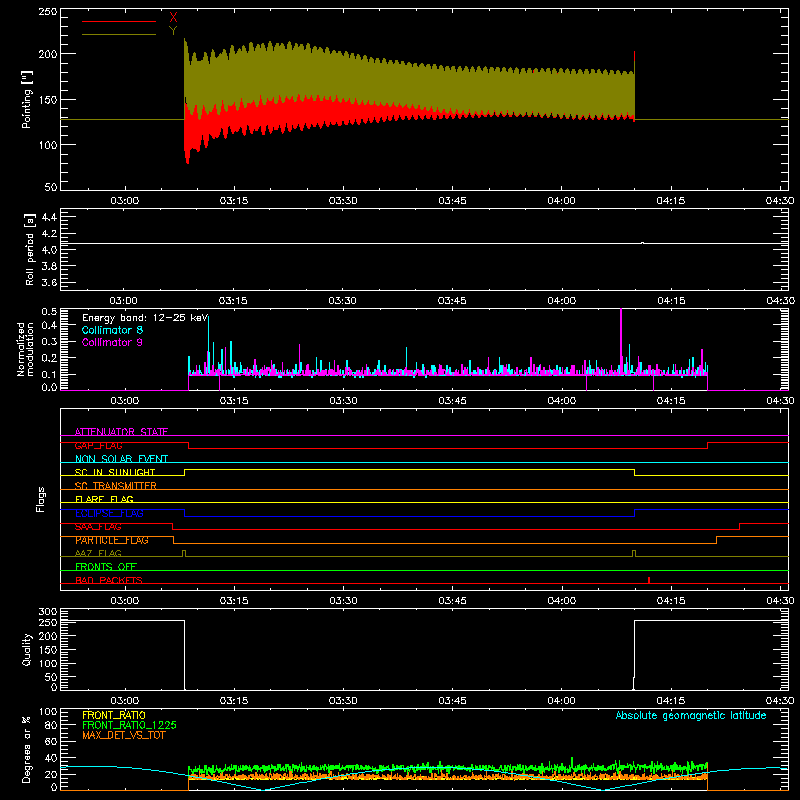Click the SAA_FLAG label

[x=98, y=527]
